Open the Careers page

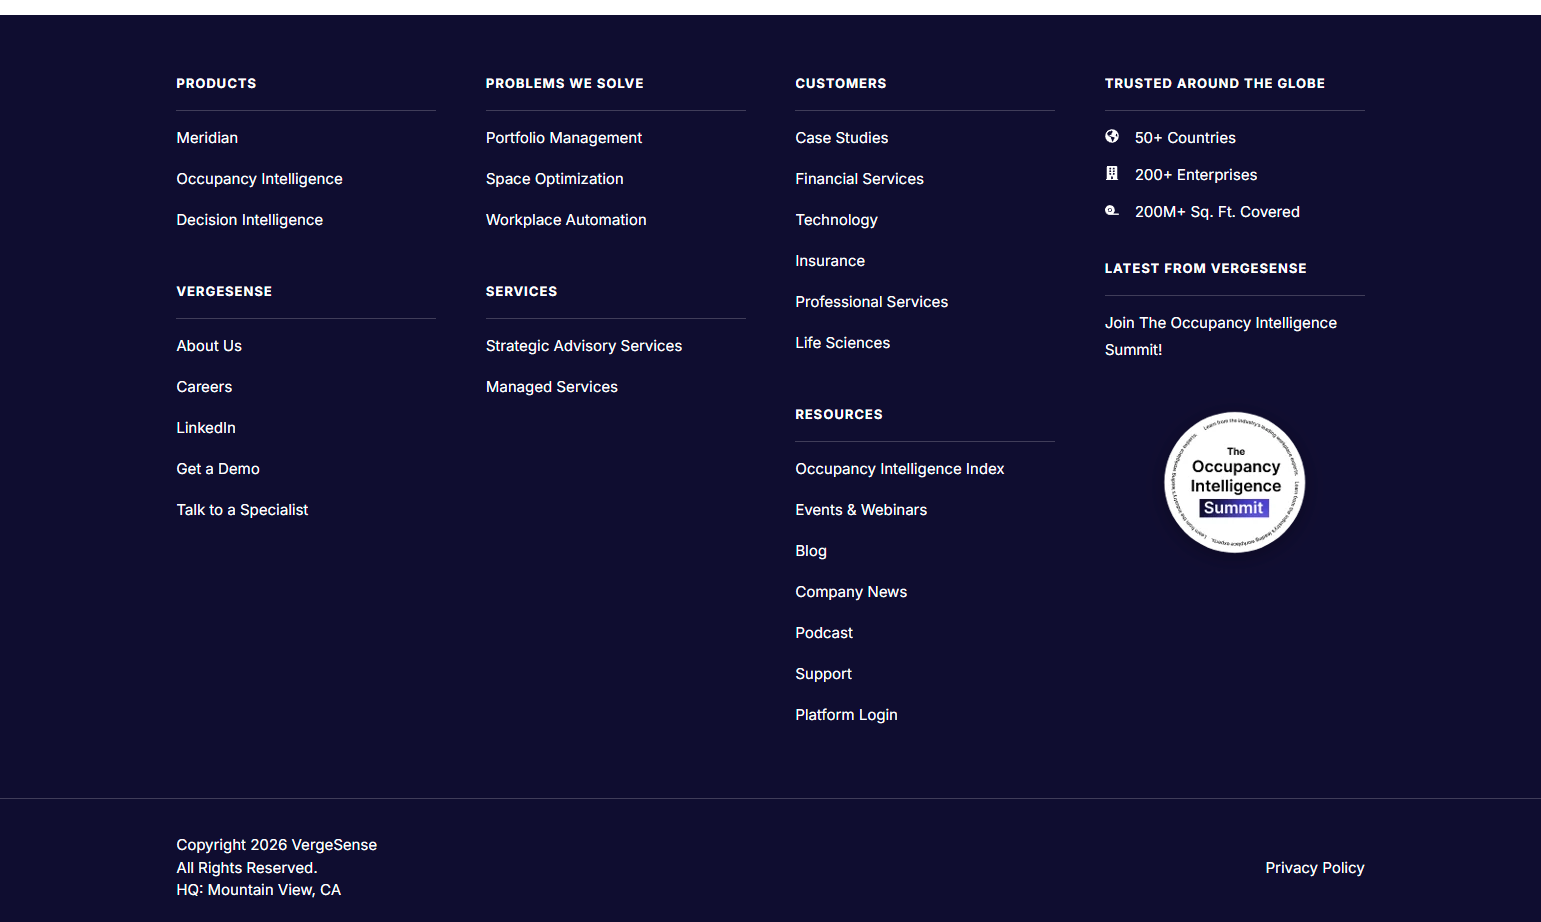pos(204,386)
